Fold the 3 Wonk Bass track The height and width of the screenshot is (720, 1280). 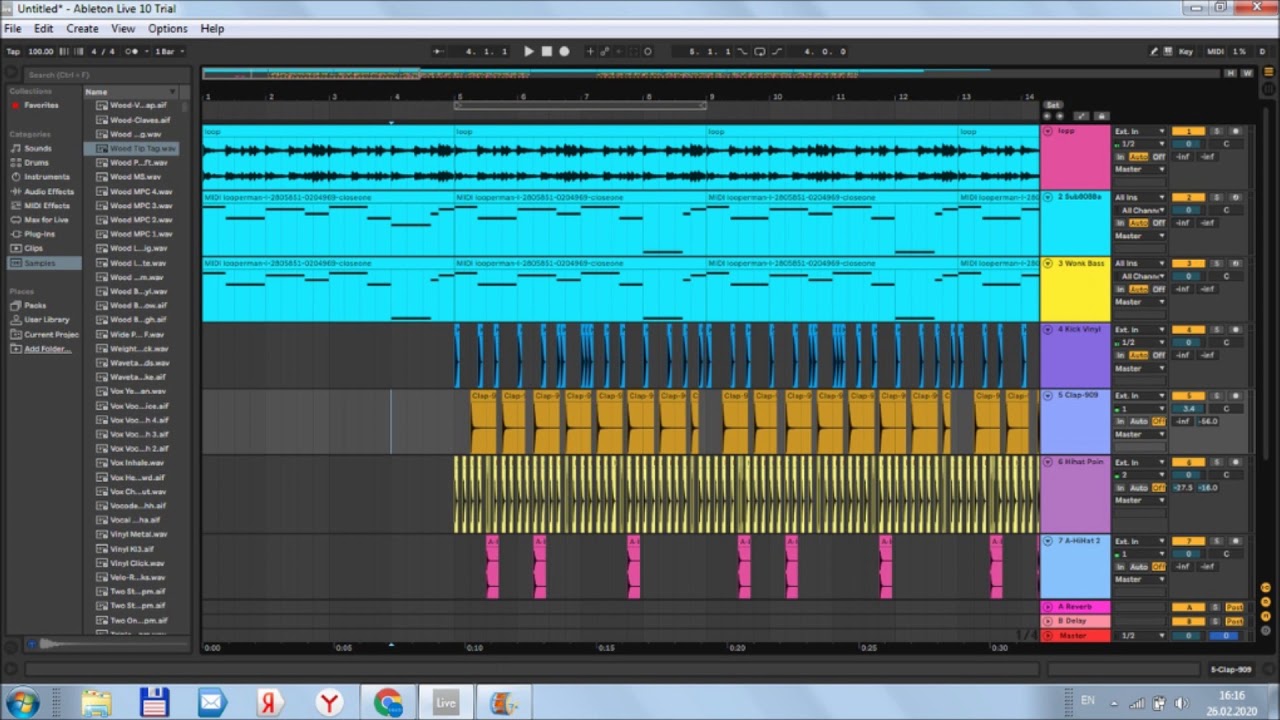(1048, 263)
